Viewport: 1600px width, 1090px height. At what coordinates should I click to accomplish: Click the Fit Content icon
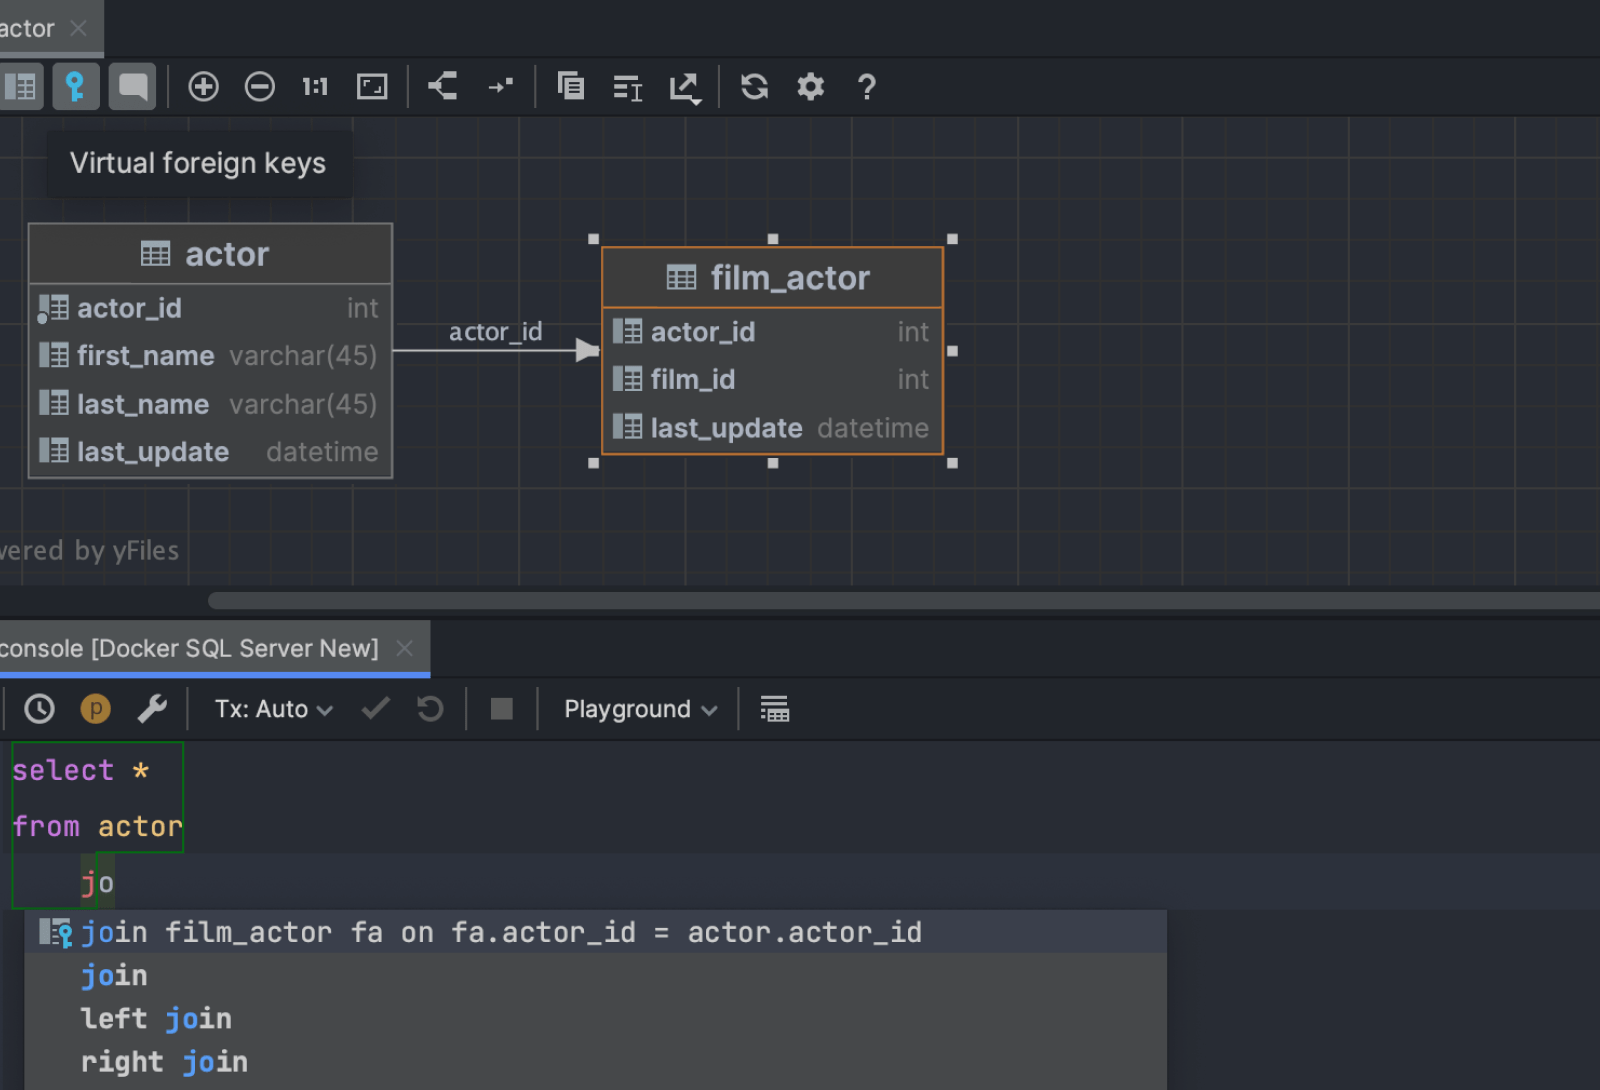[x=372, y=87]
